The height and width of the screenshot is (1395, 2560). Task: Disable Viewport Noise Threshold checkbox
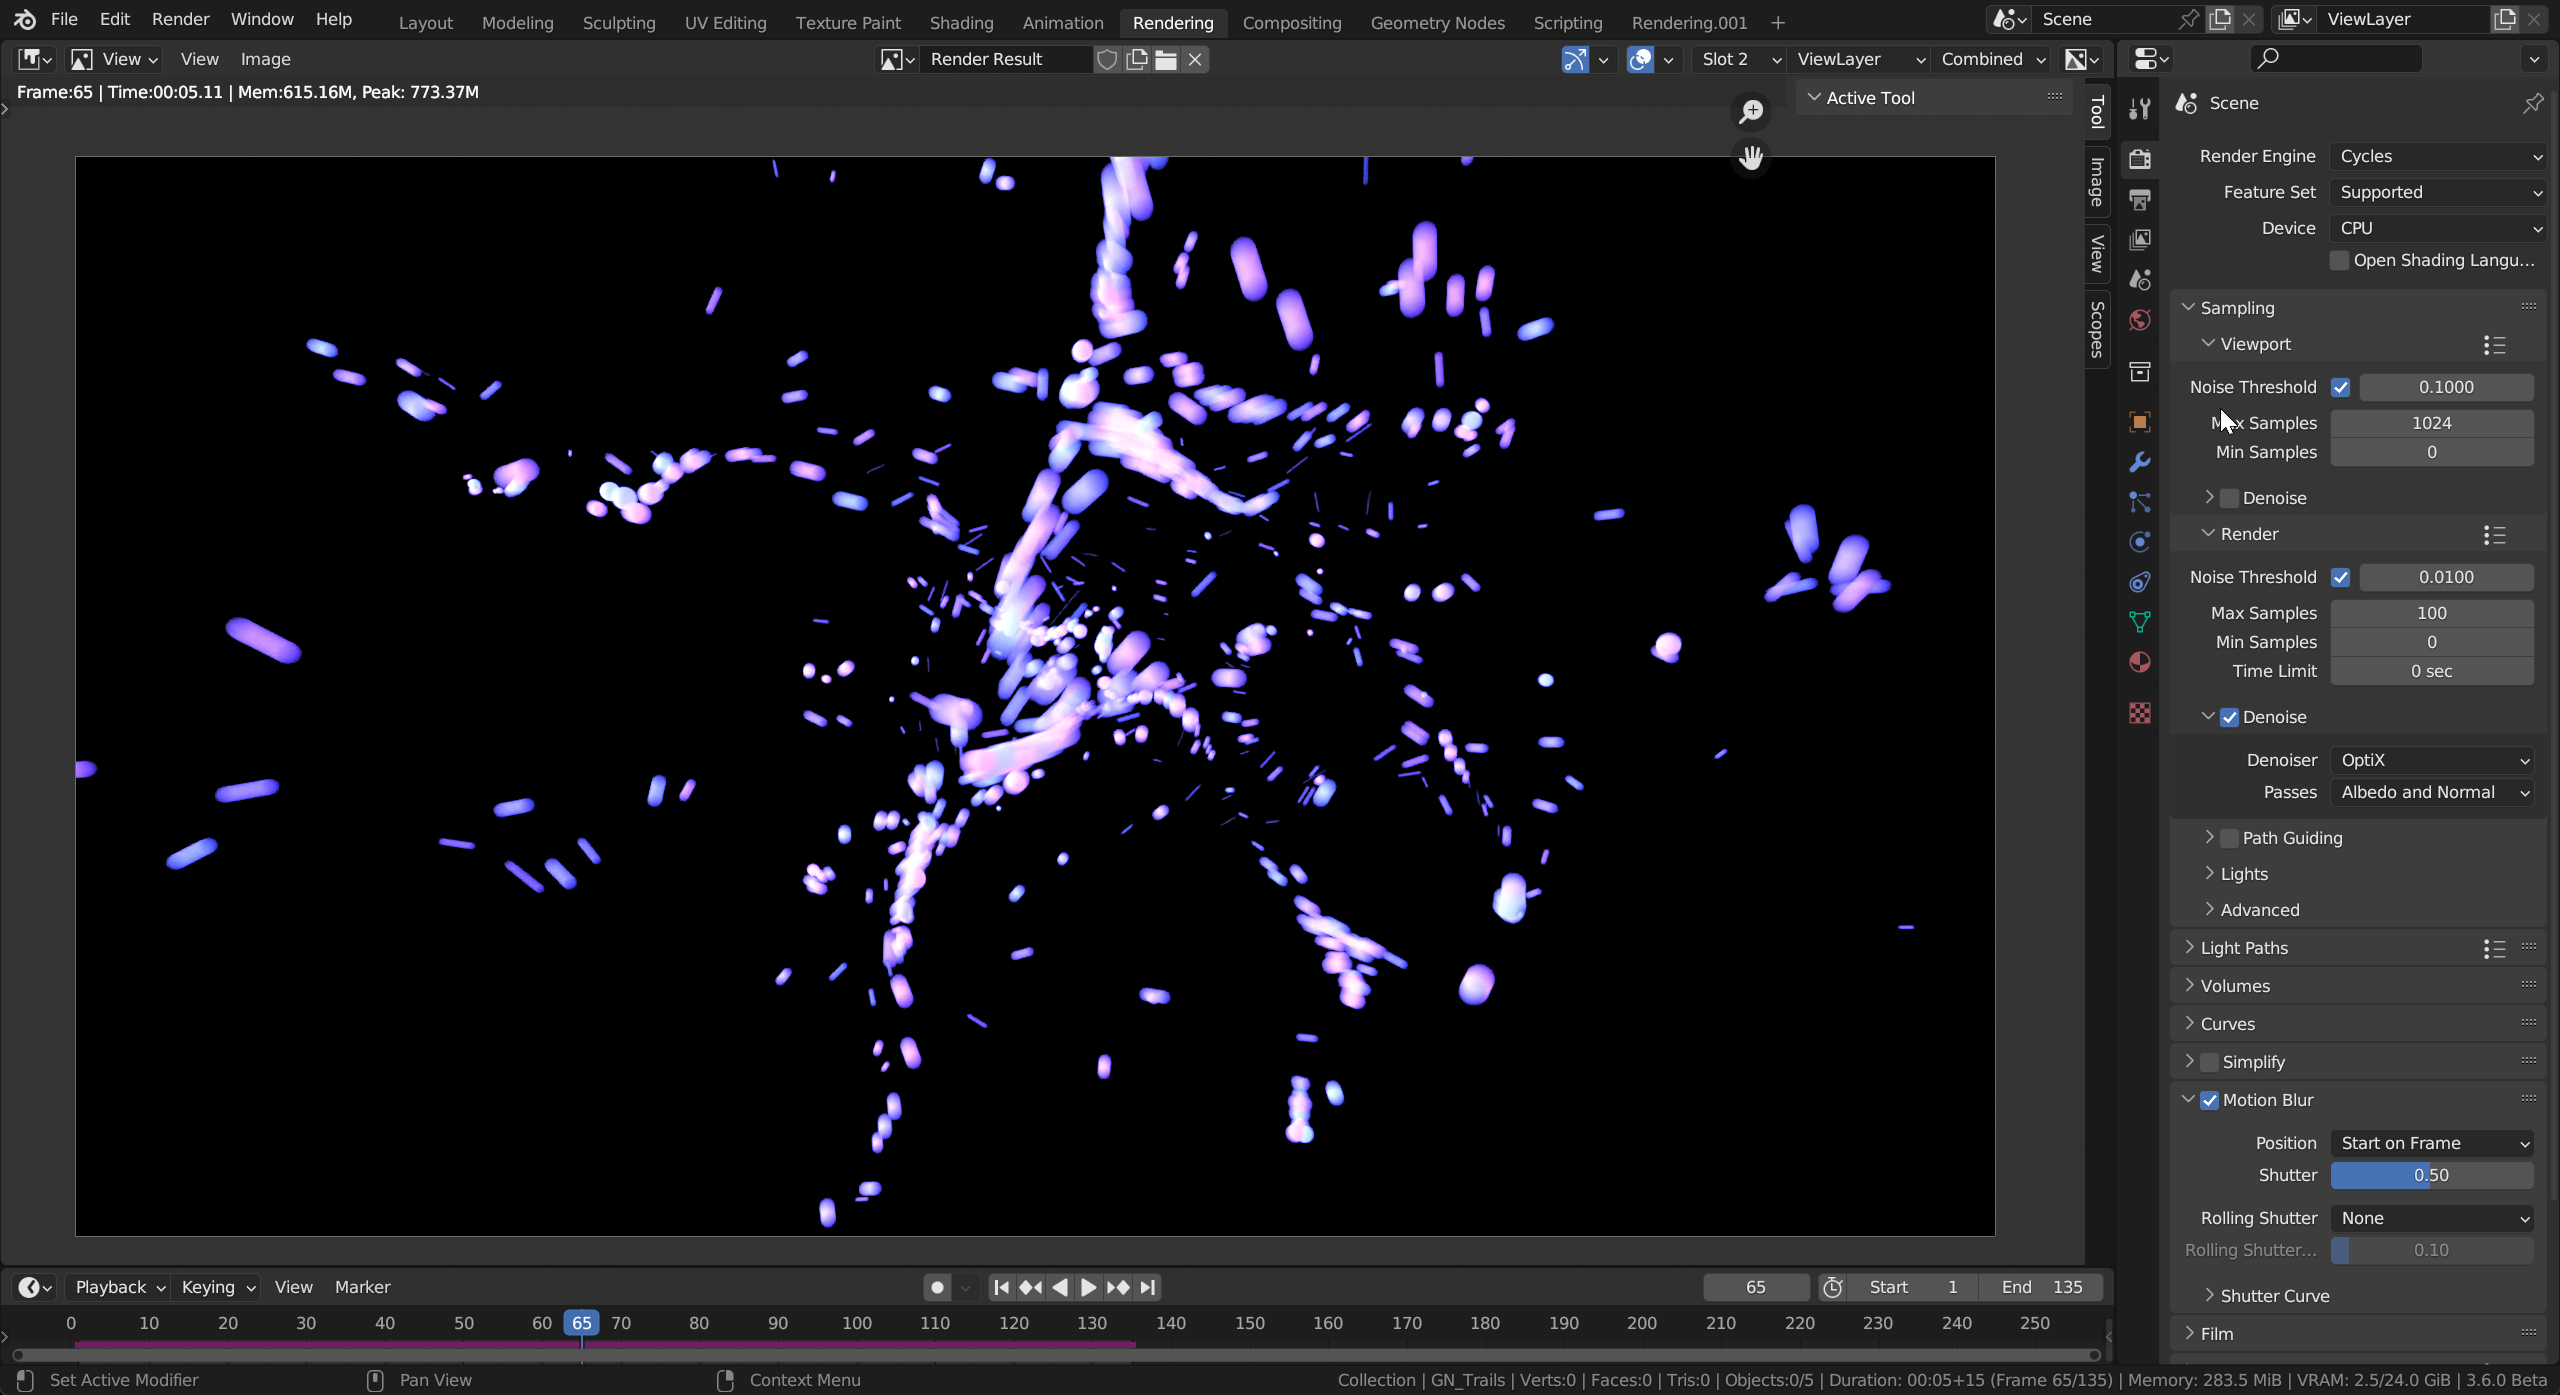tap(2341, 388)
